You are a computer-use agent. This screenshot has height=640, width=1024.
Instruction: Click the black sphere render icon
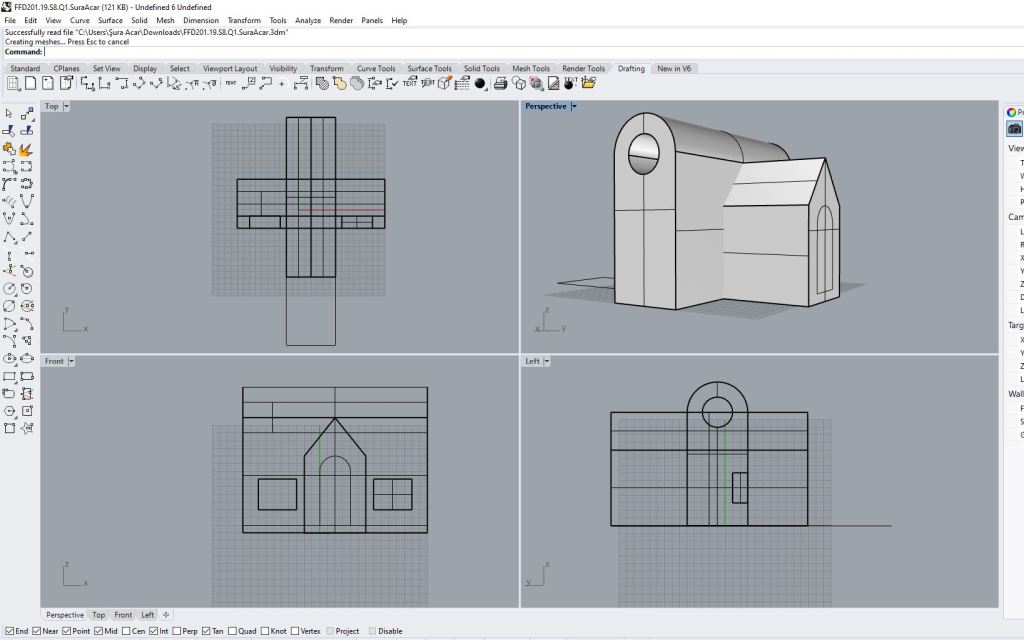coord(480,84)
